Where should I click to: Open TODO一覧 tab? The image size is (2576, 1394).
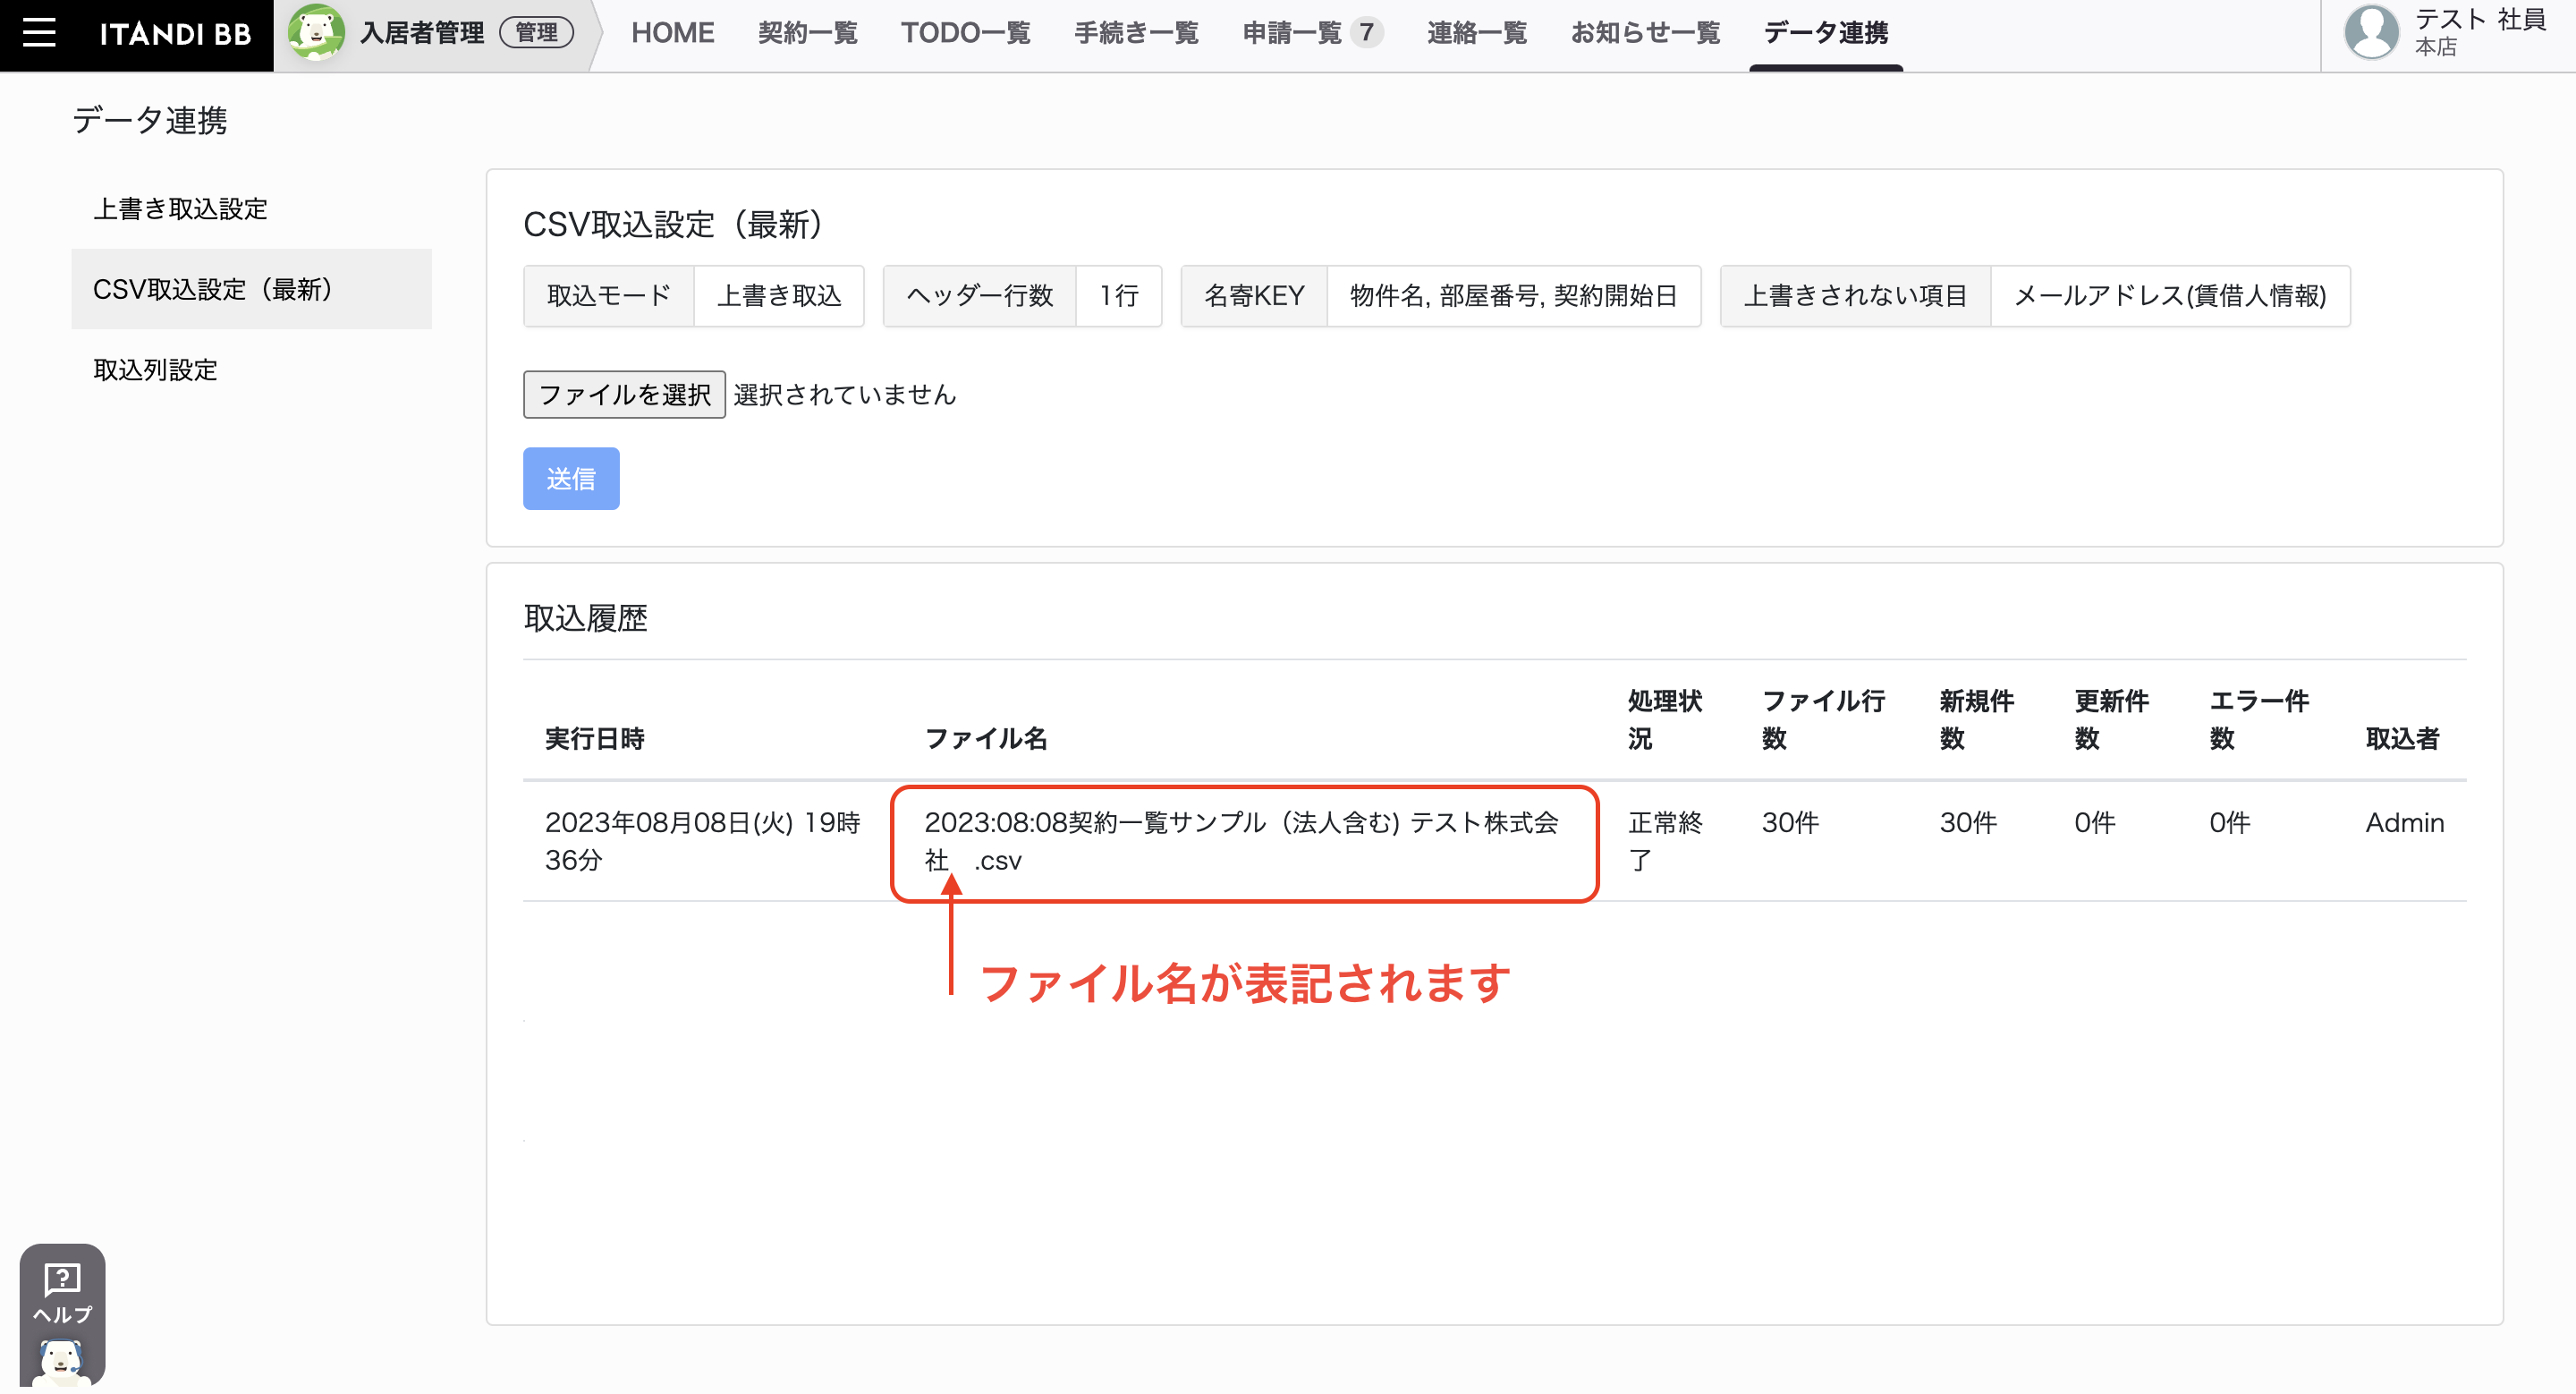point(965,33)
